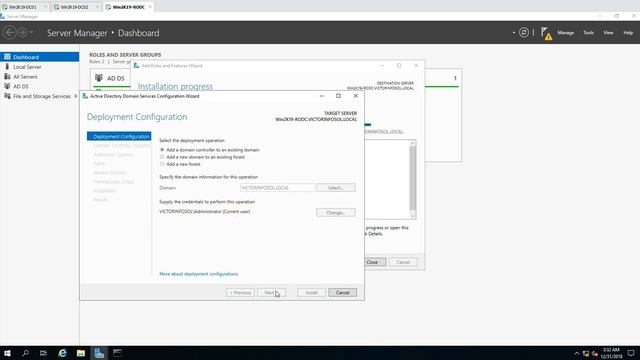
Task: Open Task View from taskbar
Action: [43, 353]
